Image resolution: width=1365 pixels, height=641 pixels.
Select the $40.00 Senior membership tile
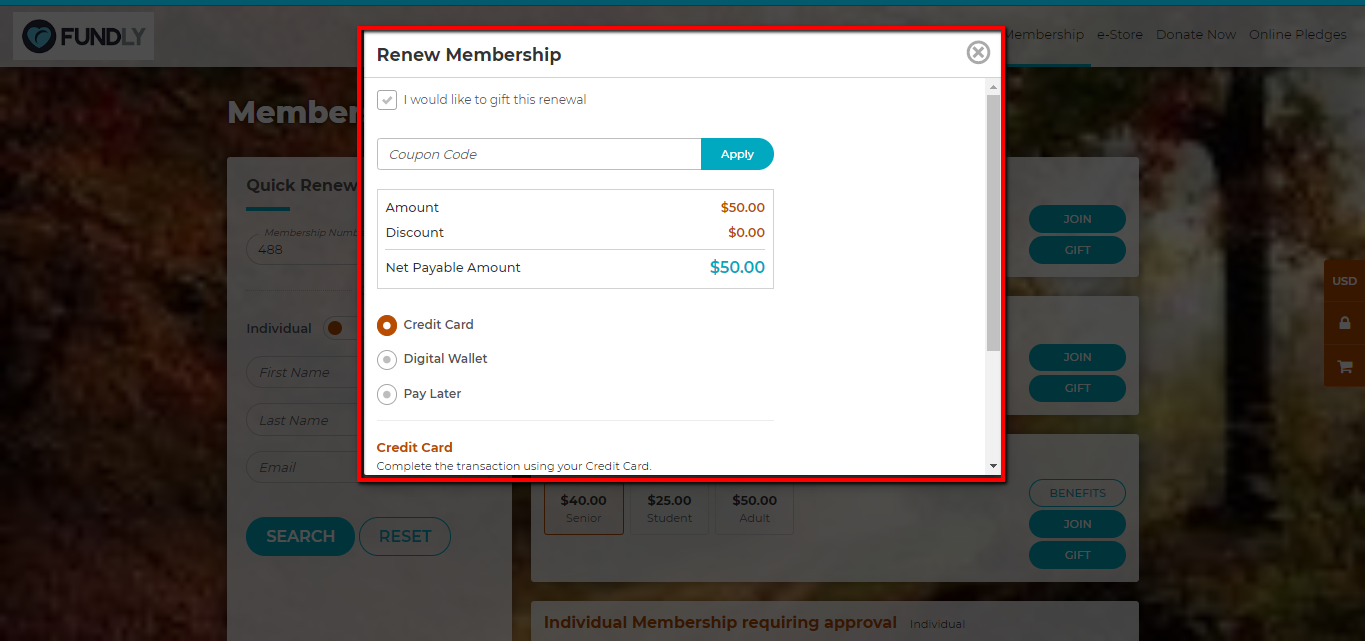click(583, 508)
